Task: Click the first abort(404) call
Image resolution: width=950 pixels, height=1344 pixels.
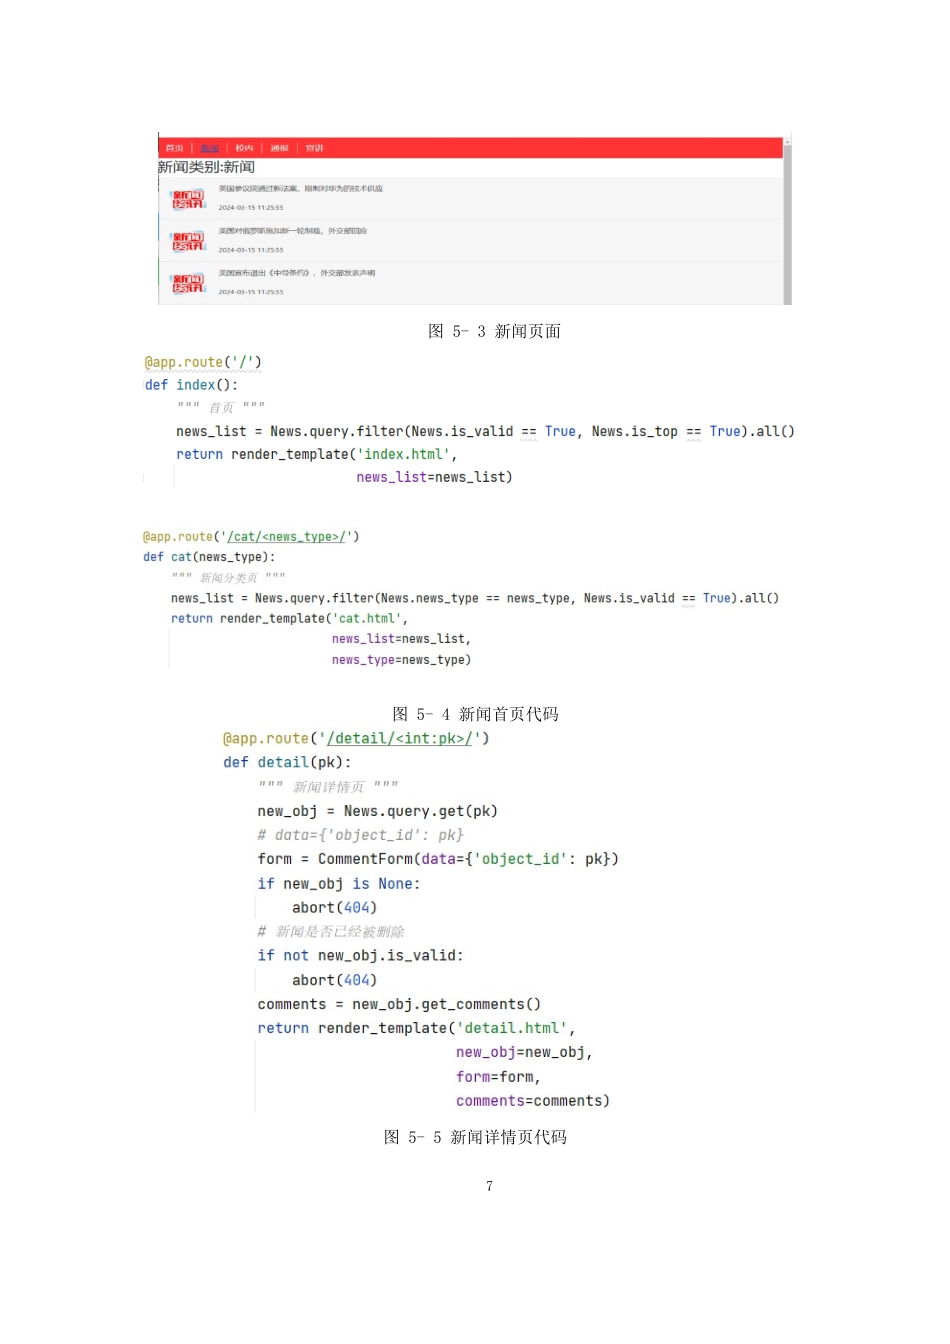Action: coord(334,908)
